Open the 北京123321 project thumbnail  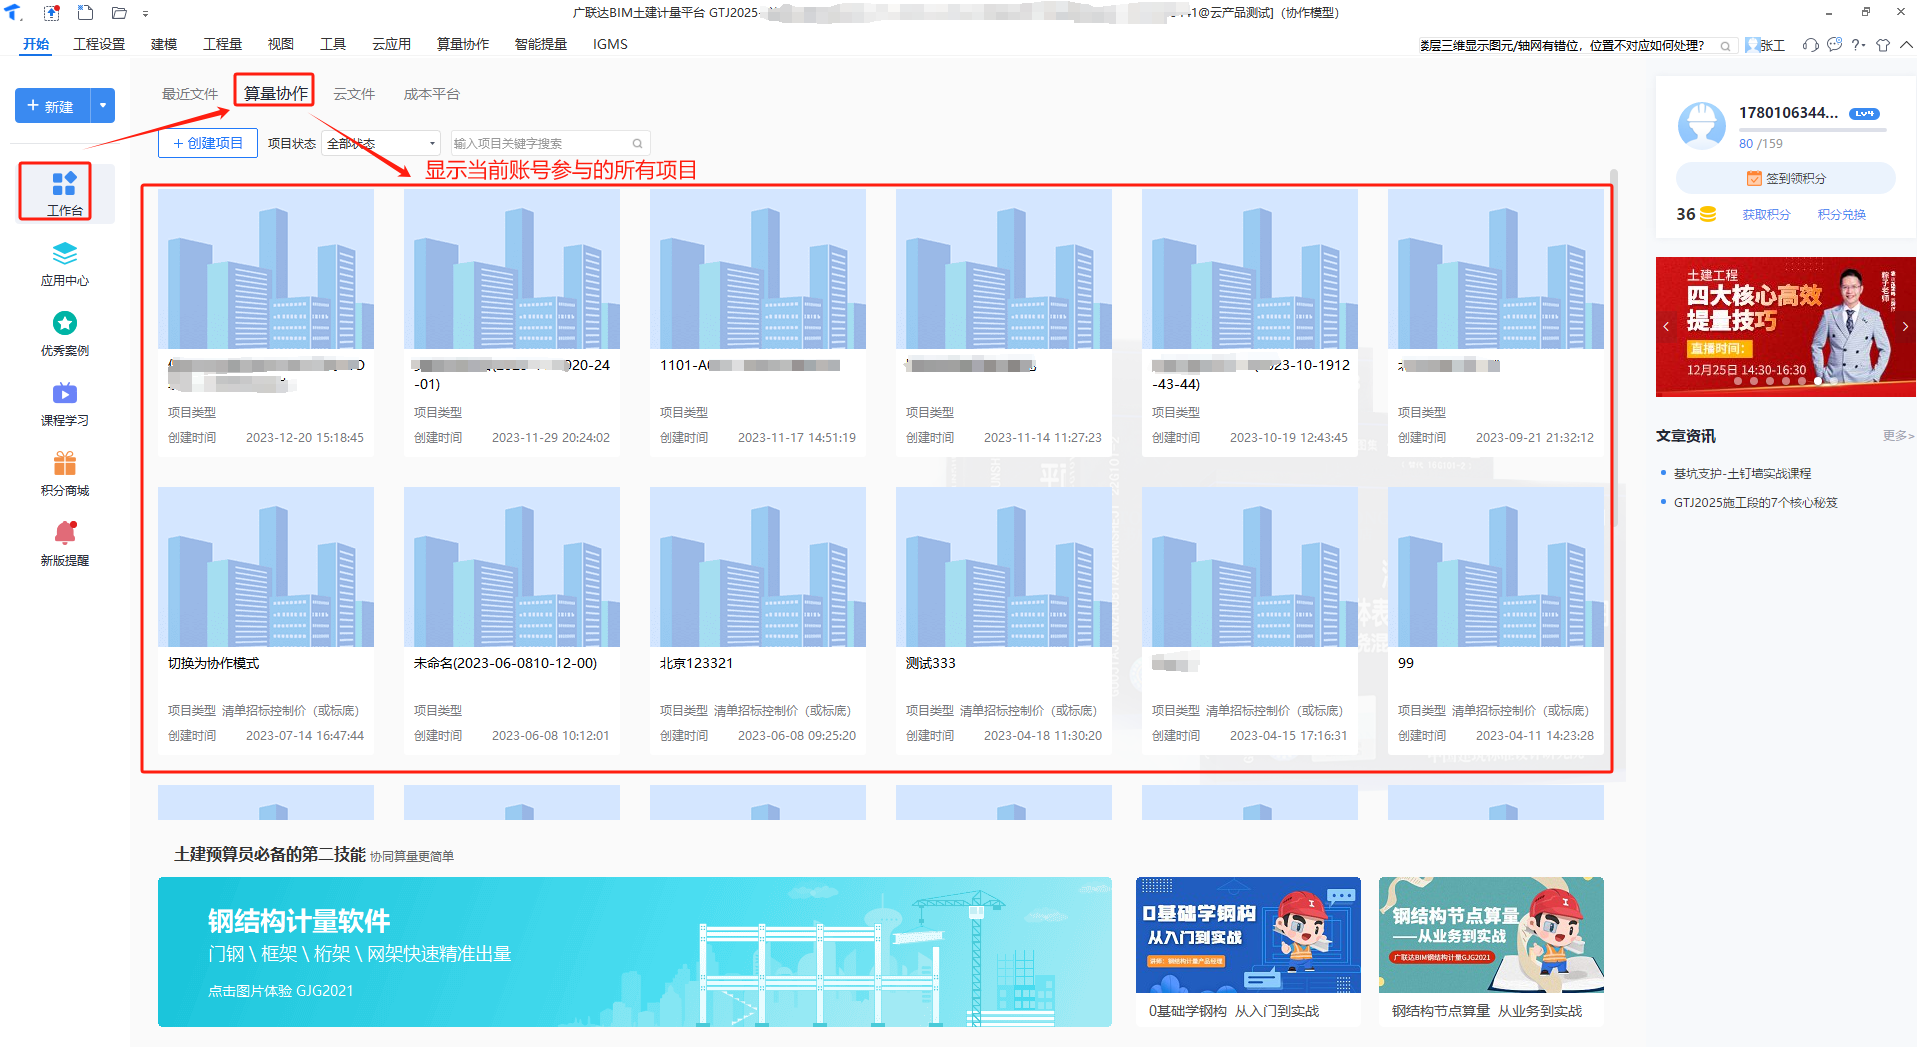(x=758, y=567)
